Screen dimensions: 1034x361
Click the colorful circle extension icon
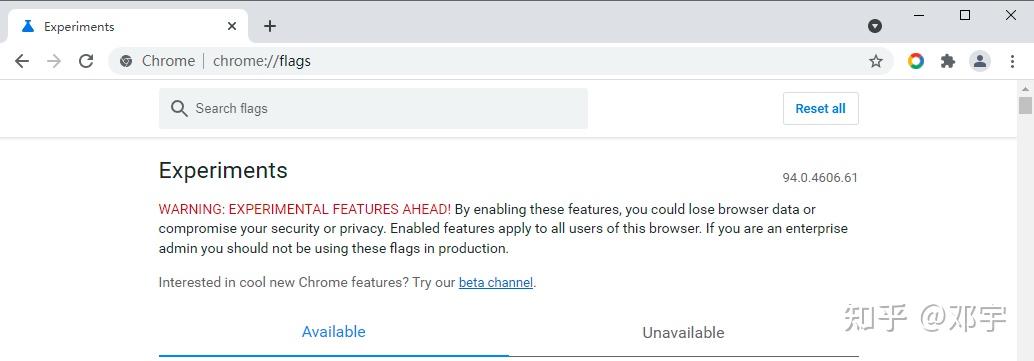click(x=915, y=61)
